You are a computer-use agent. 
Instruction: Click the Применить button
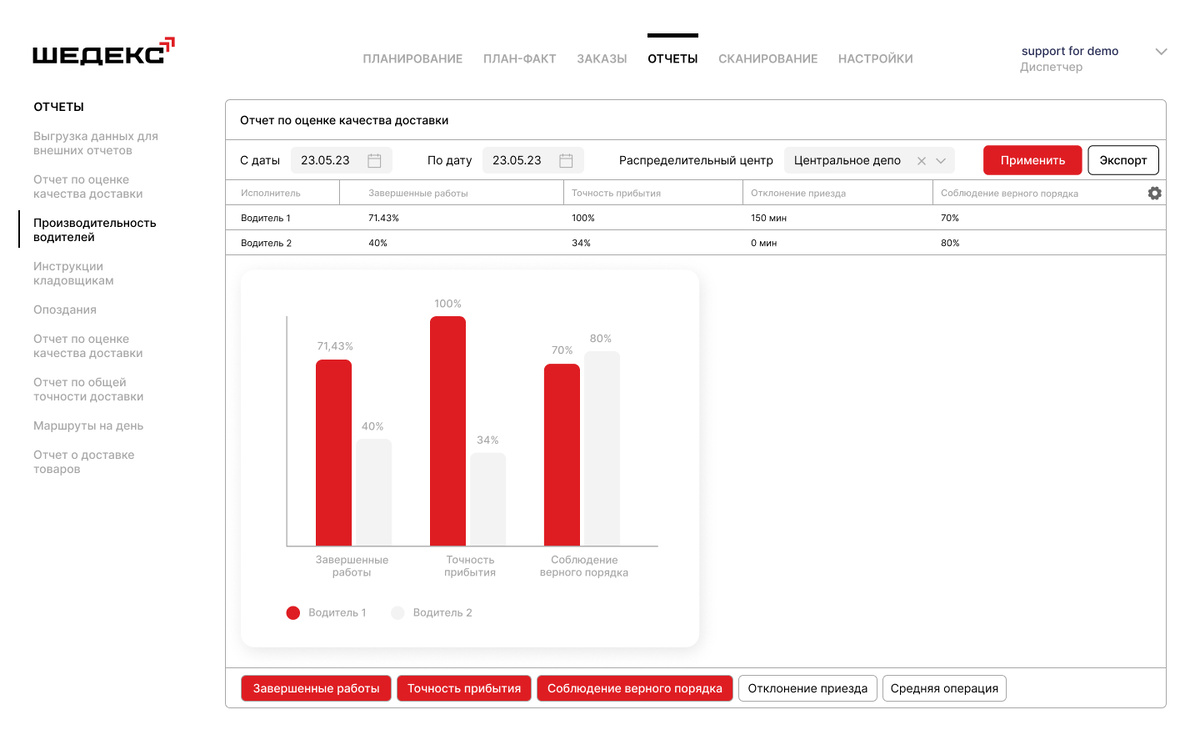coord(1032,160)
